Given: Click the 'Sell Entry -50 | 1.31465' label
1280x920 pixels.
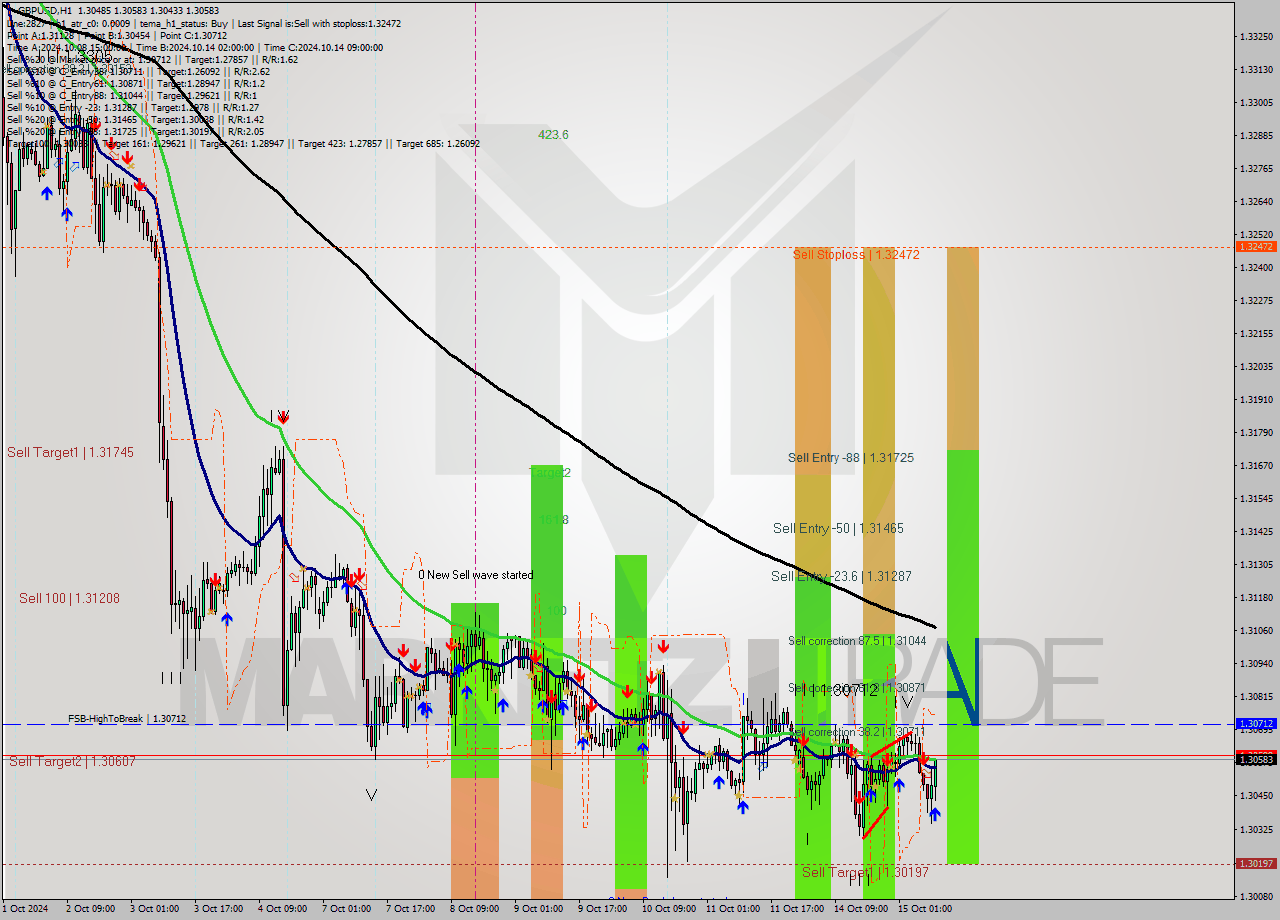Looking at the screenshot, I should point(838,528).
